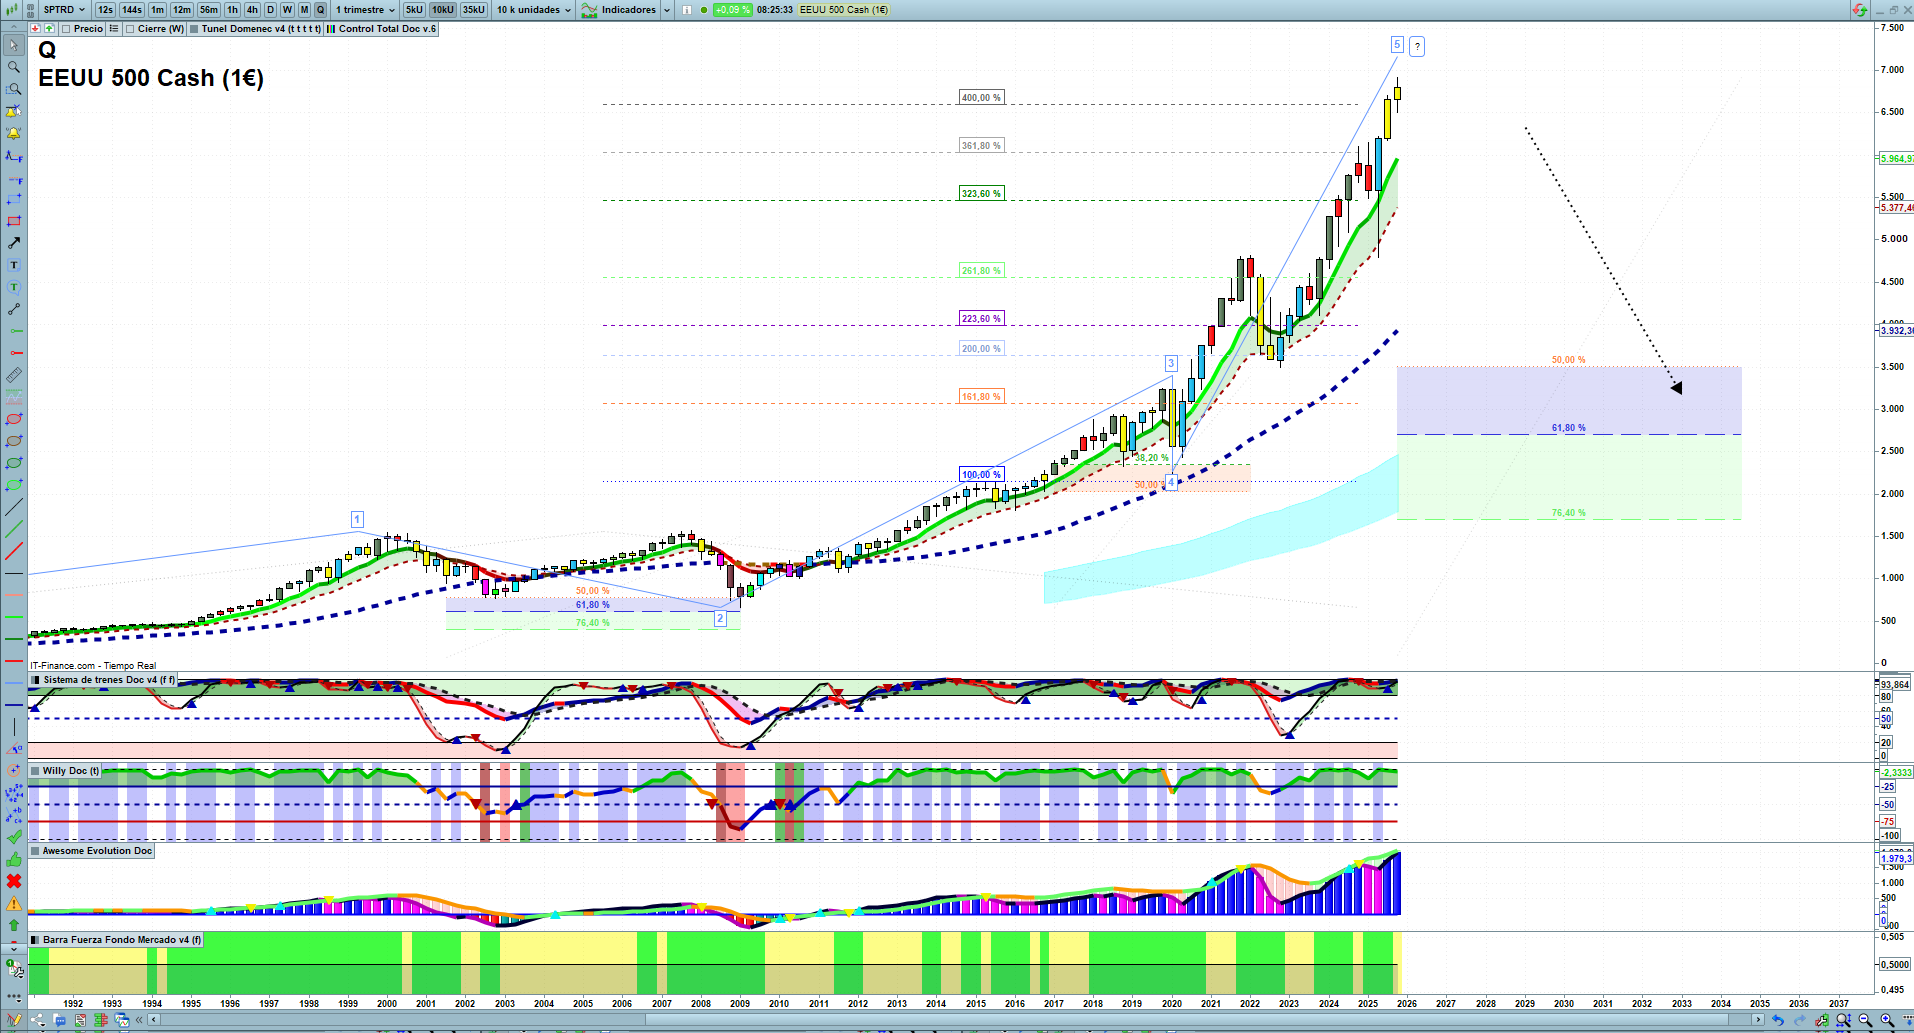The width and height of the screenshot is (1914, 1033).
Task: Open the chat bubbles icon in bottom toolbar
Action: [x=60, y=1020]
